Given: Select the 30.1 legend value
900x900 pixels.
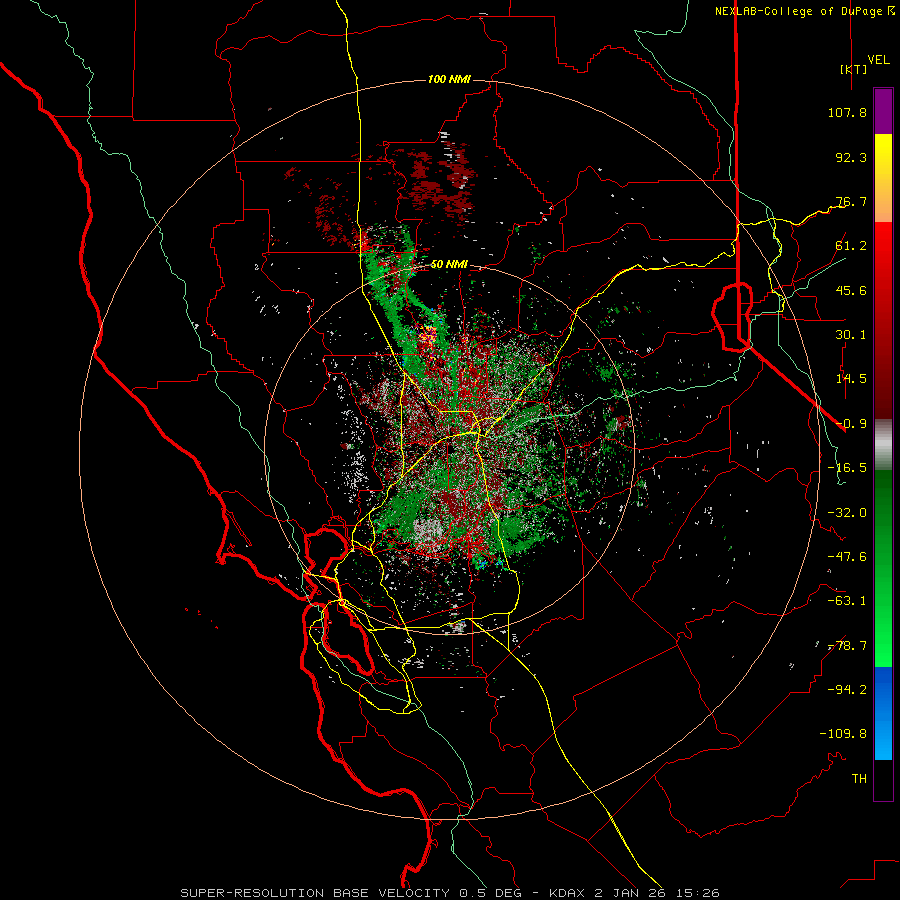Looking at the screenshot, I should 851,335.
